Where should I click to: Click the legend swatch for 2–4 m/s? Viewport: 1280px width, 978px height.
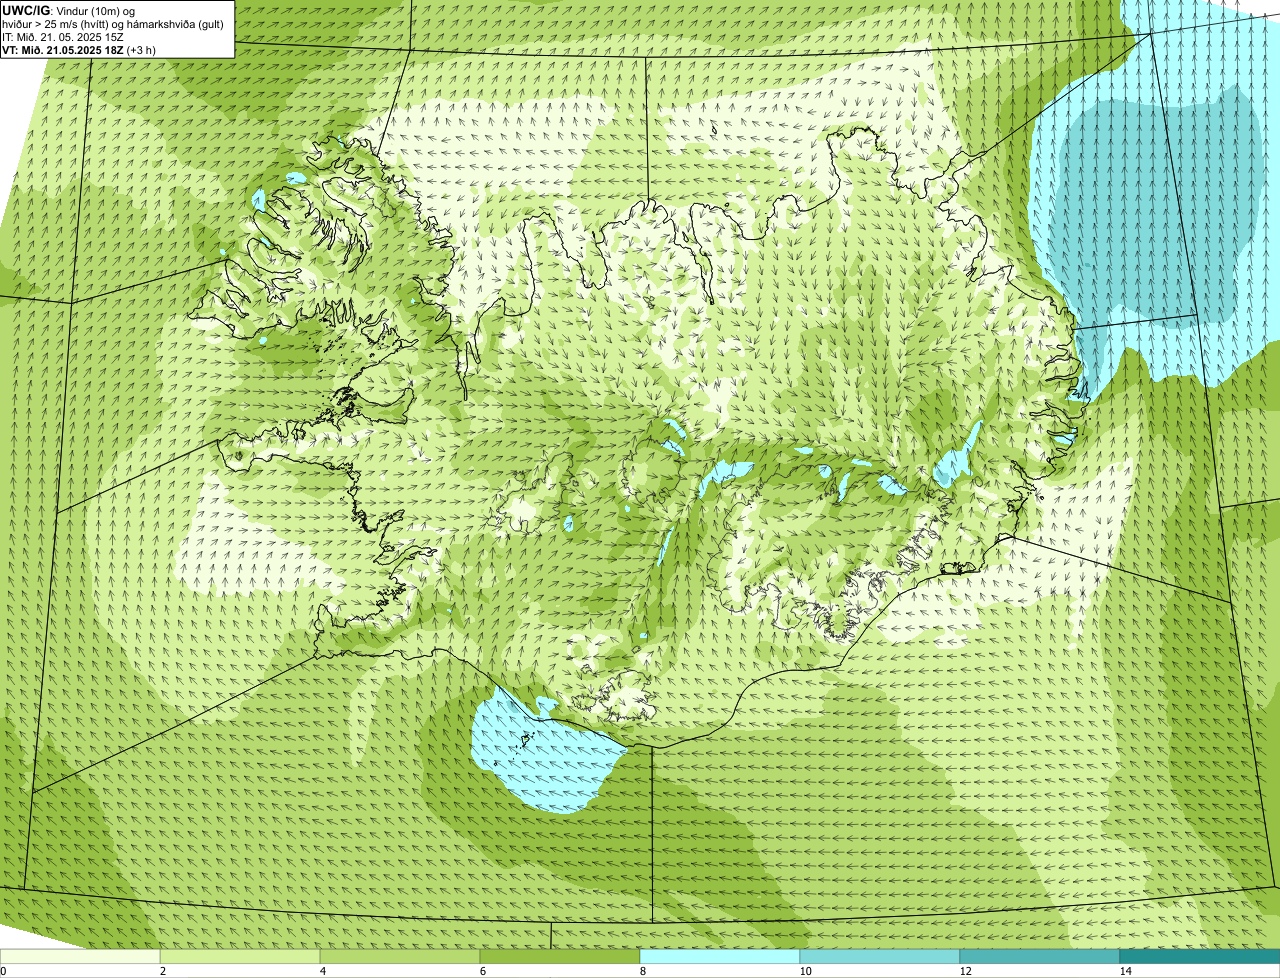(240, 956)
